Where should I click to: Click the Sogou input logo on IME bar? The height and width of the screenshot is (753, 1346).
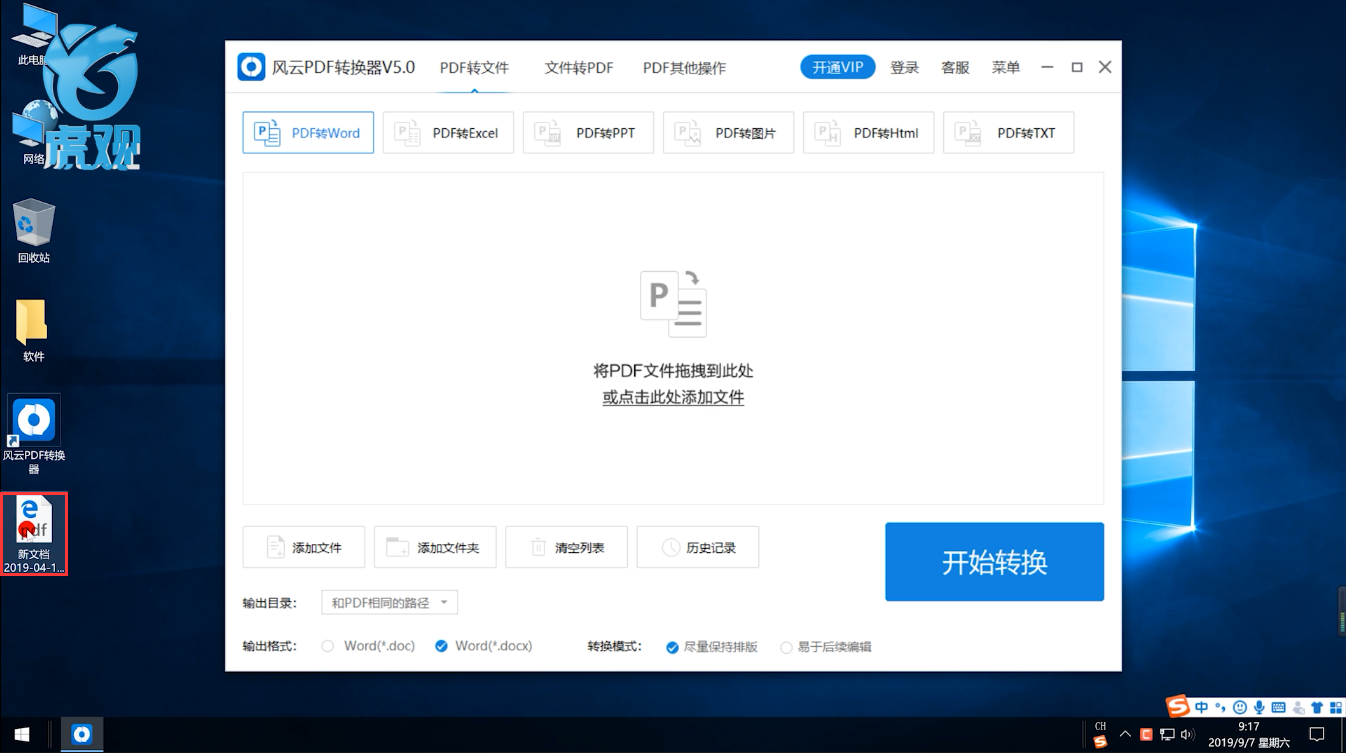click(x=1179, y=707)
